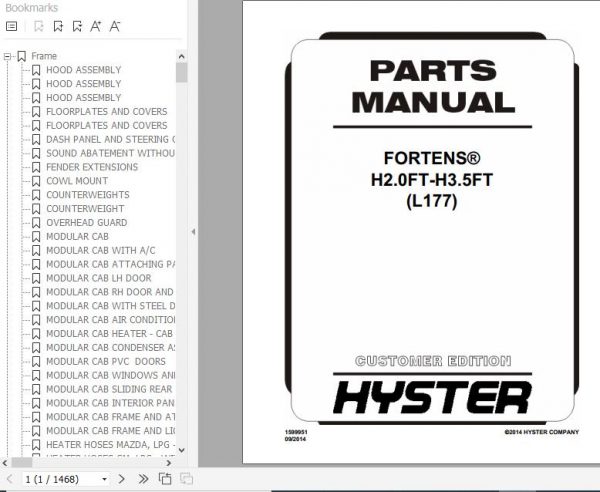
Task: Go to next page
Action: [121, 479]
